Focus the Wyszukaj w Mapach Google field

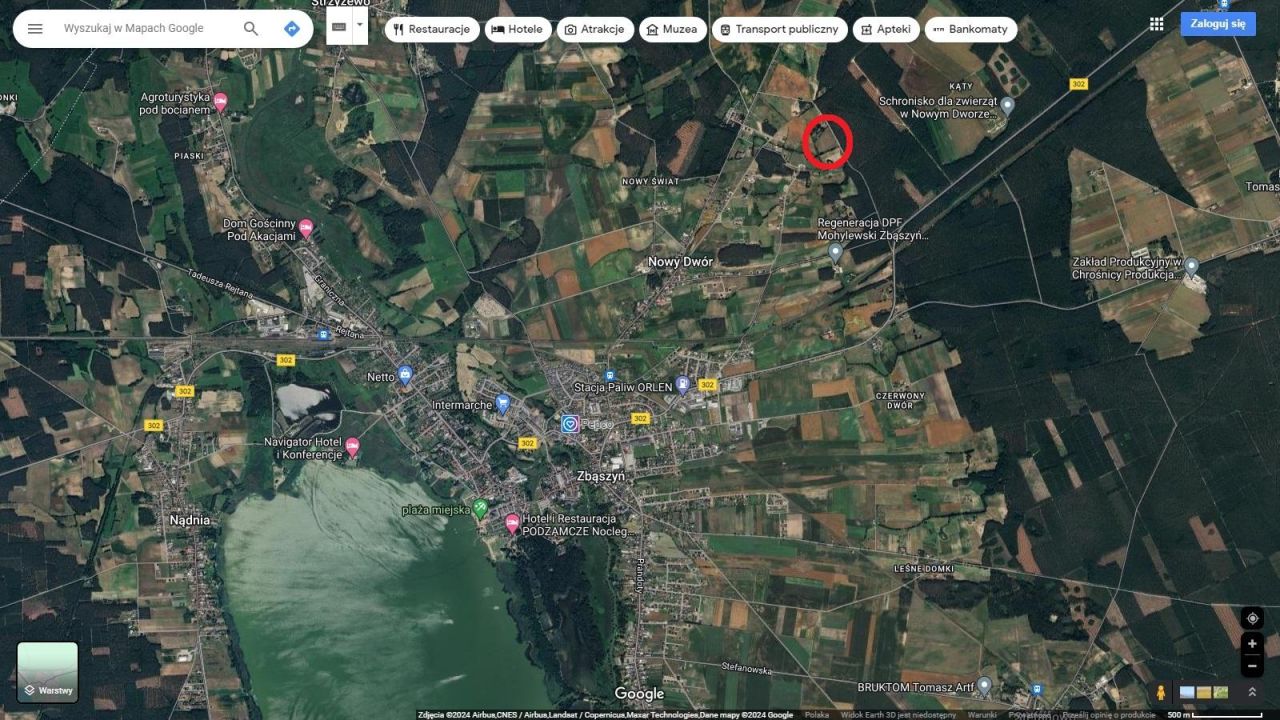[134, 29]
